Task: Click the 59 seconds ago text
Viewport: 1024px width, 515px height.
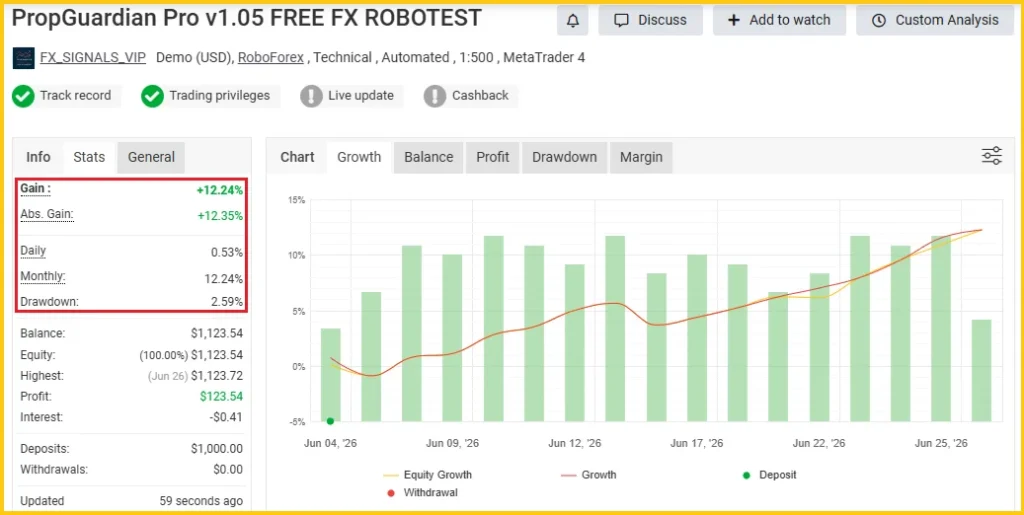Action: 201,501
